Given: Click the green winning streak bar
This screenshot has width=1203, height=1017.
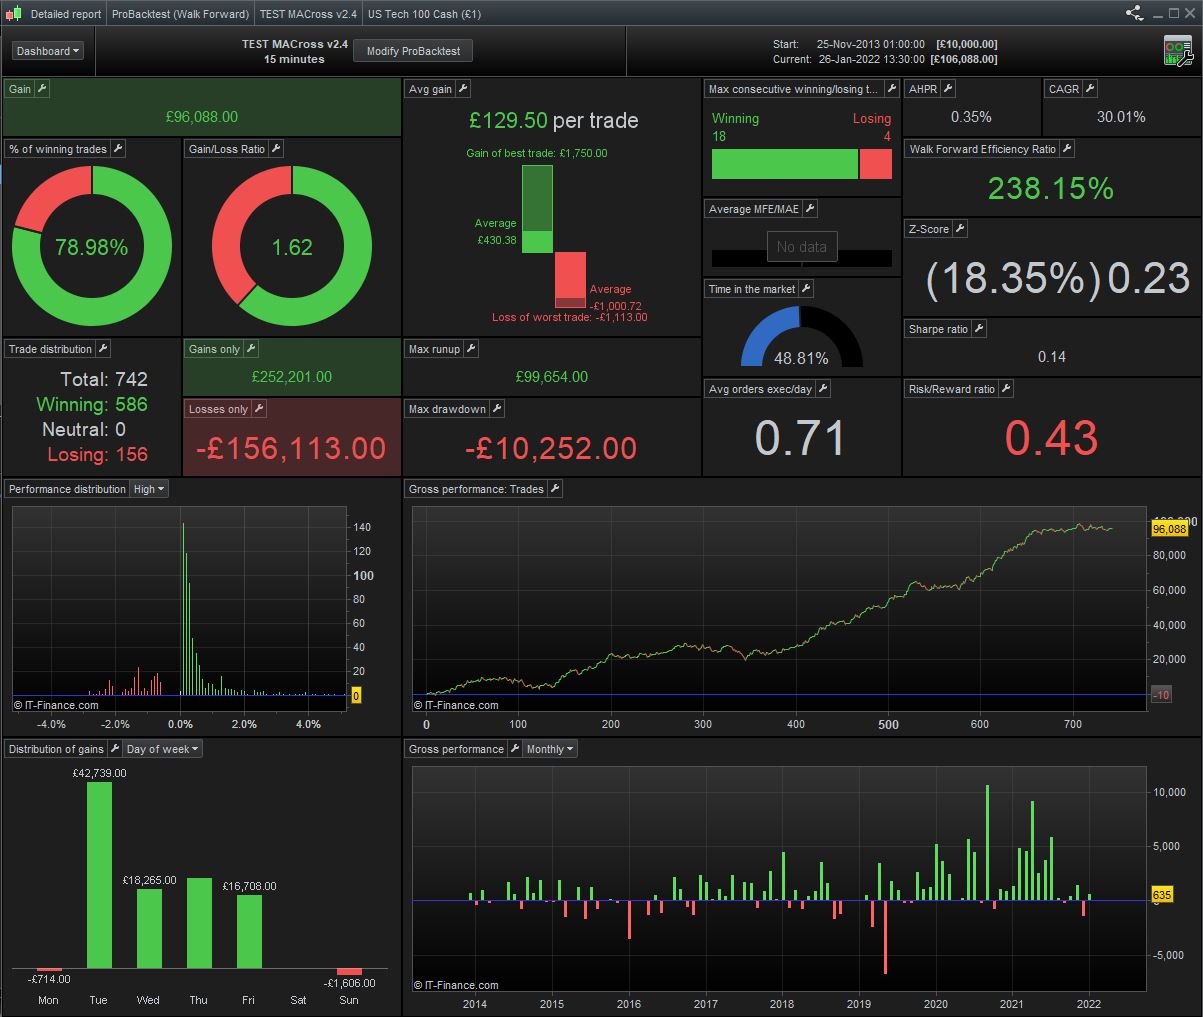Looking at the screenshot, I should 785,164.
